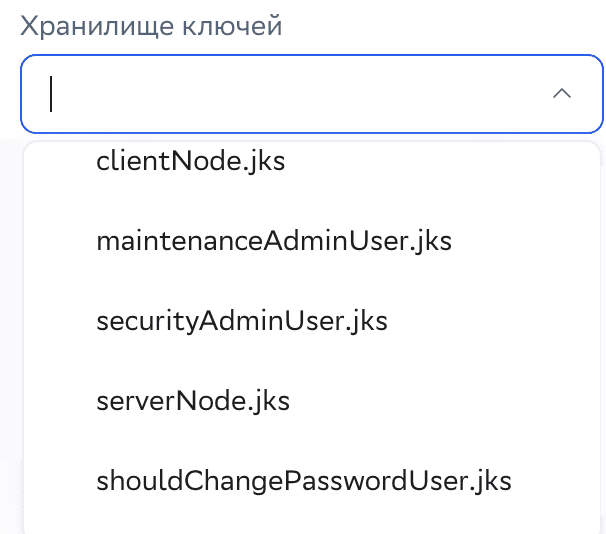Pick the should-change-password user keystore

pos(304,481)
